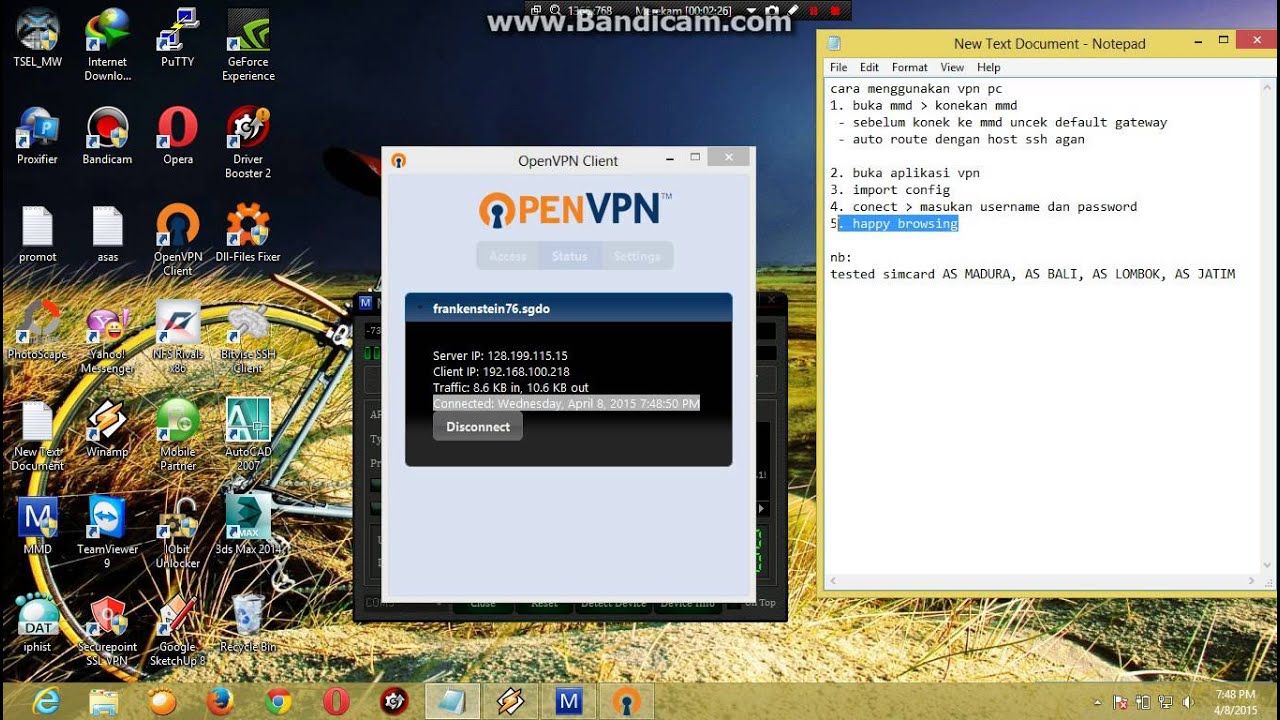
Task: Click the volume icon in system tray
Action: (x=1188, y=703)
